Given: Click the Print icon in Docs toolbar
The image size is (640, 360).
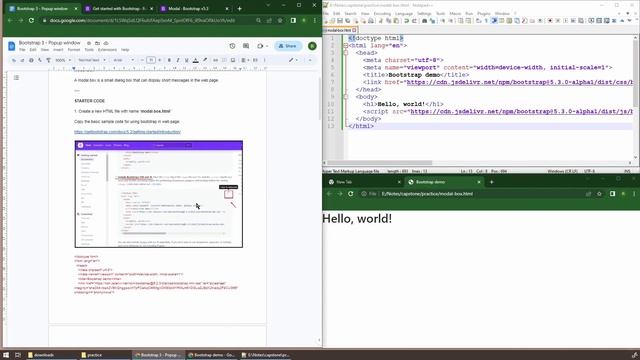Looking at the screenshot, I should [31, 60].
